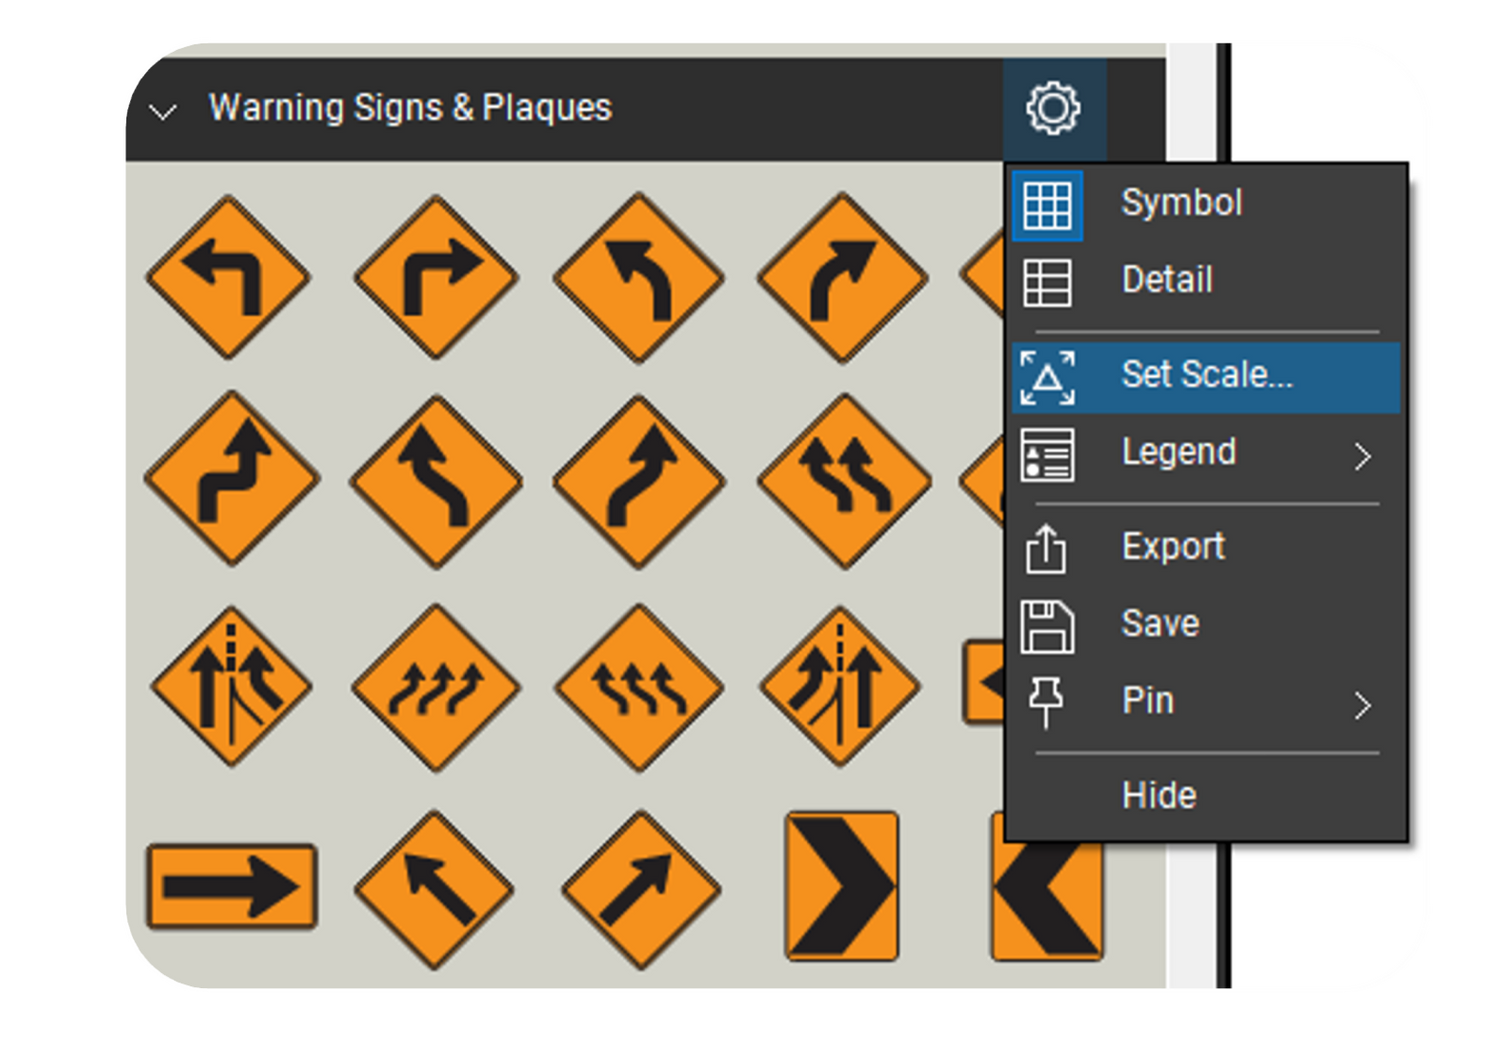Select the horizontal large arrow rectangular sign

(232, 886)
